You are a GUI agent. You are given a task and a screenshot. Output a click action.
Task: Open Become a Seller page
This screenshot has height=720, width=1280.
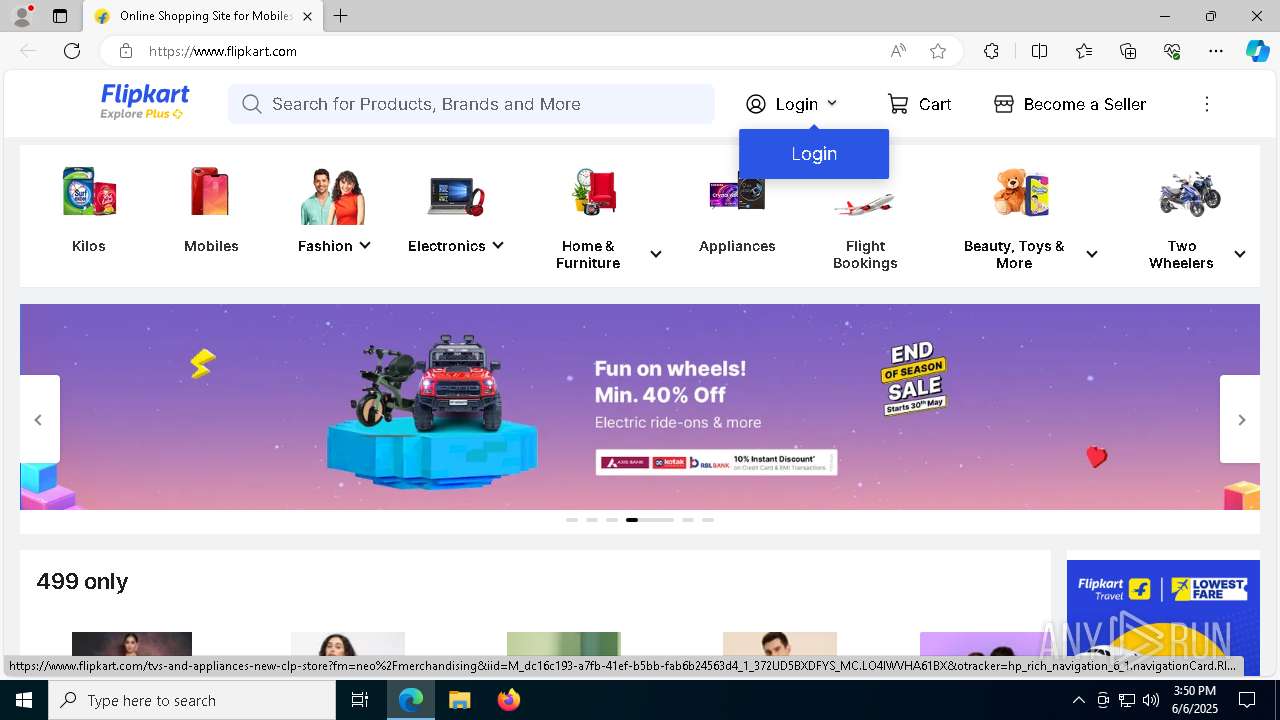1070,104
